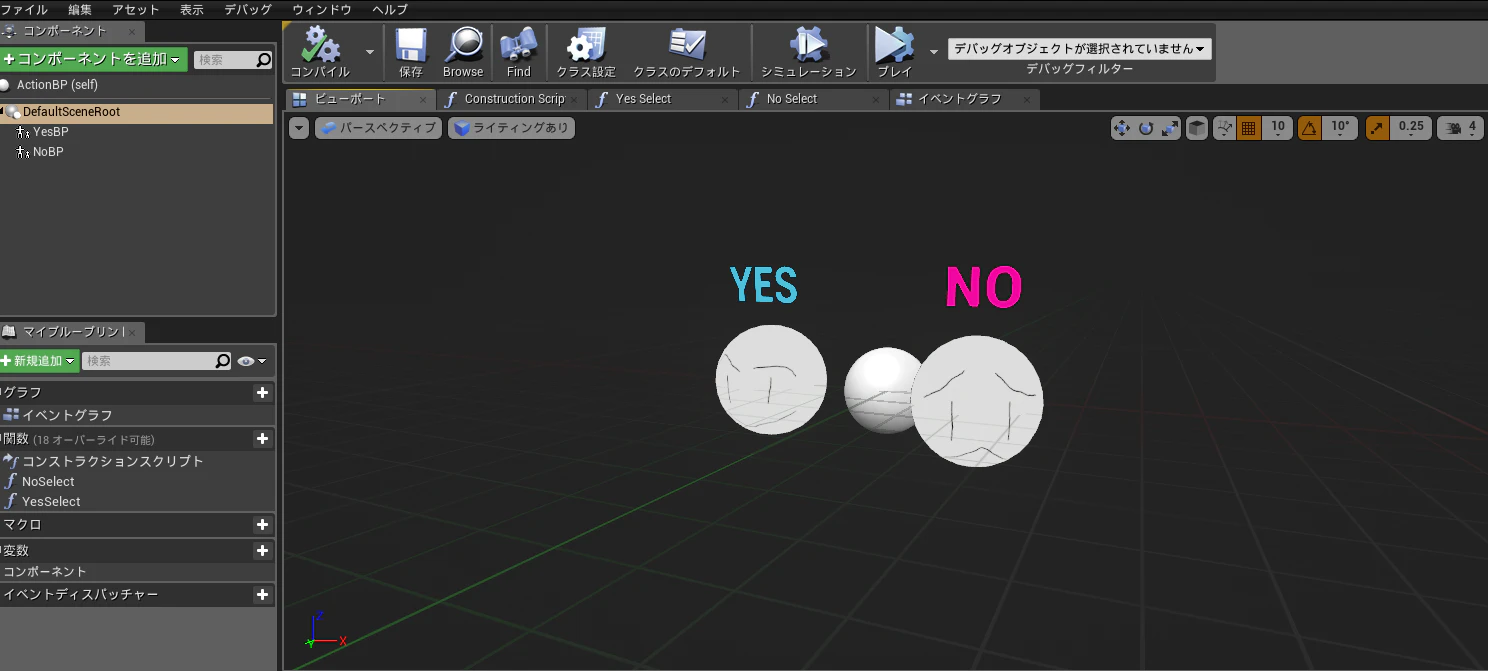
Task: Click the My Blueprint search field
Action: tap(157, 361)
